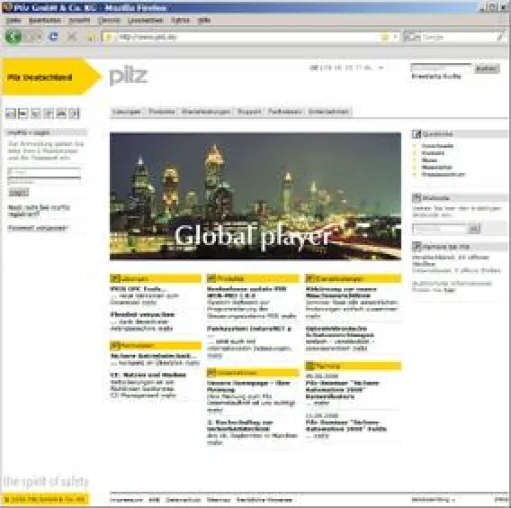Image resolution: width=511 pixels, height=508 pixels.
Task: Click the first small icon above myPilz login
Action: 11,114
